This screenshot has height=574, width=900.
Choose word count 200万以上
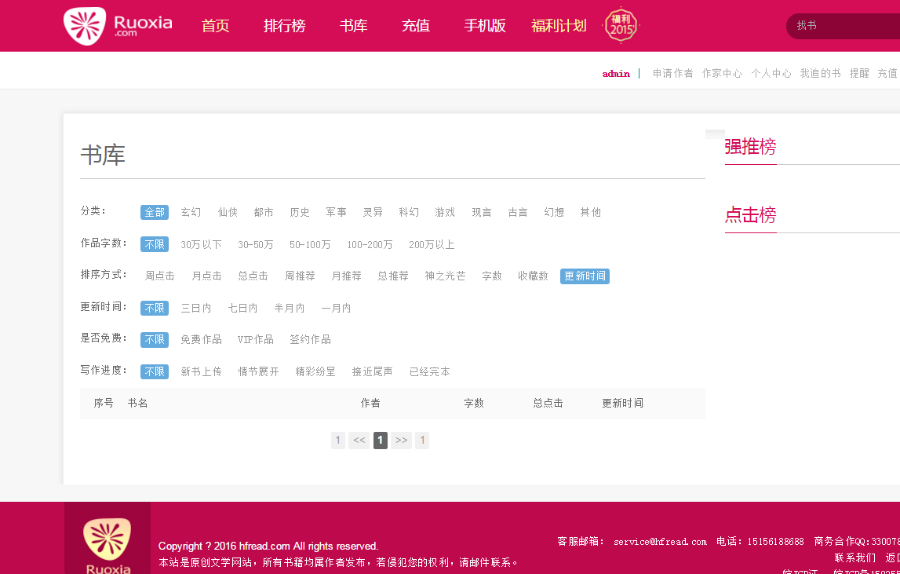point(432,245)
